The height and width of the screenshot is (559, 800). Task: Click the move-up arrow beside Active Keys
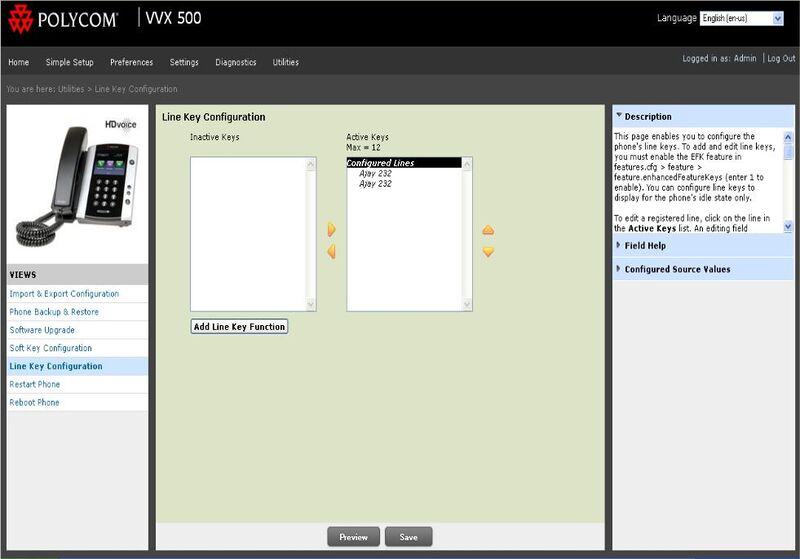pyautogui.click(x=488, y=230)
